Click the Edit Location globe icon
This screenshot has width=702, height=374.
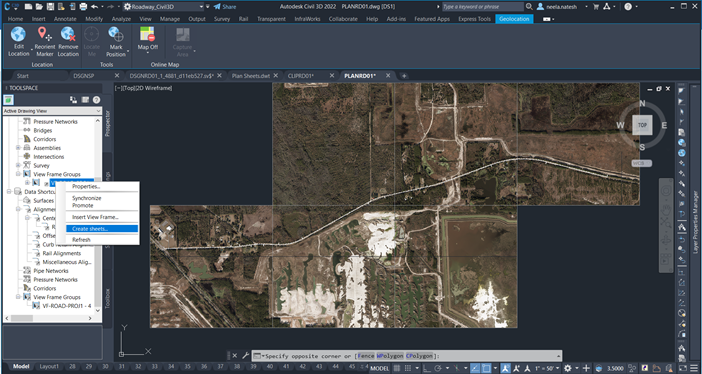point(18,34)
